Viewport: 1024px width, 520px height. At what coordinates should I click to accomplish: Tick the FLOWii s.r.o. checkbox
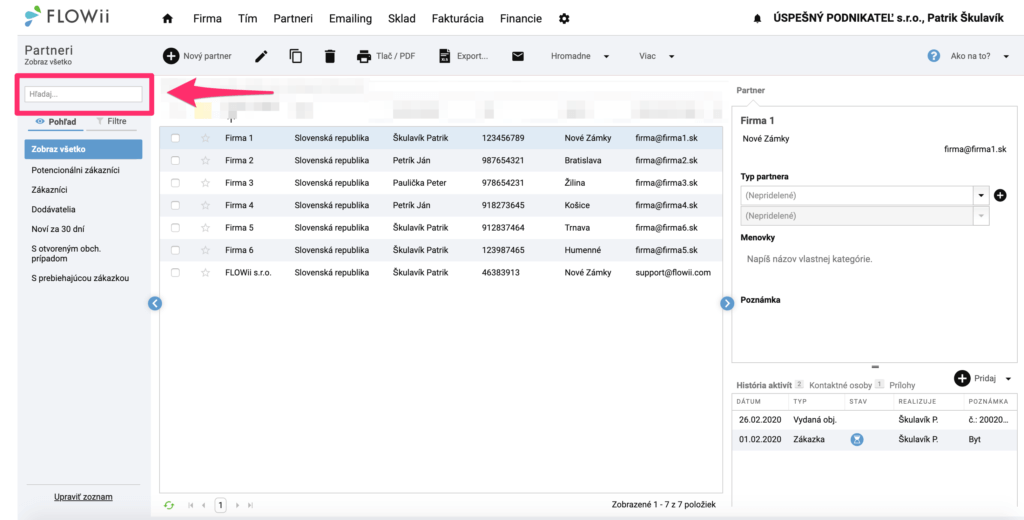[175, 272]
